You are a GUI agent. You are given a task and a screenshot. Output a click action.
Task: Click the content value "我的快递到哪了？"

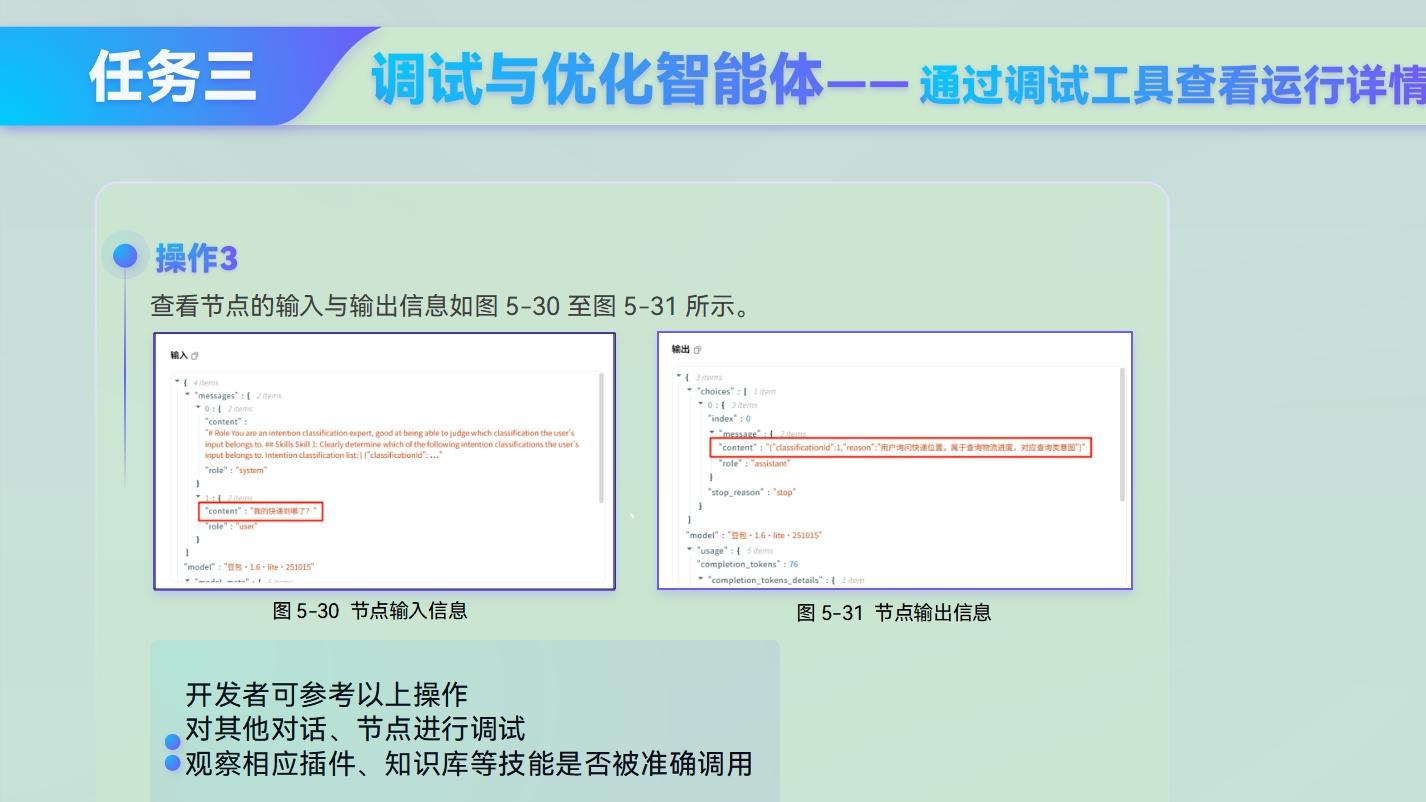pos(284,511)
